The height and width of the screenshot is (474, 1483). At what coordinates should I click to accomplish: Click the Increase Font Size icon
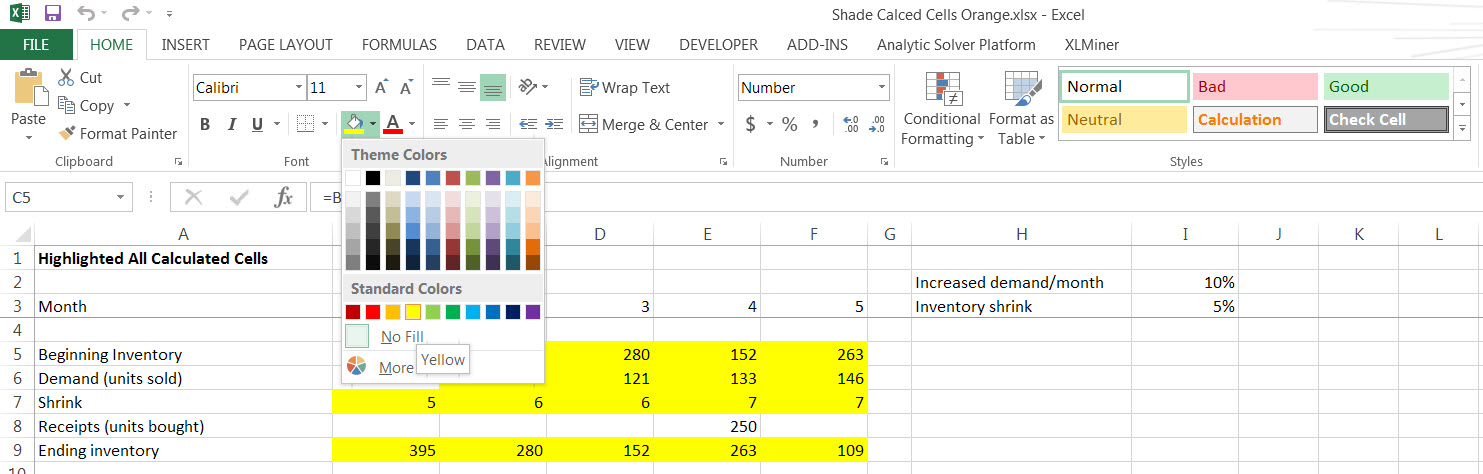pyautogui.click(x=381, y=88)
